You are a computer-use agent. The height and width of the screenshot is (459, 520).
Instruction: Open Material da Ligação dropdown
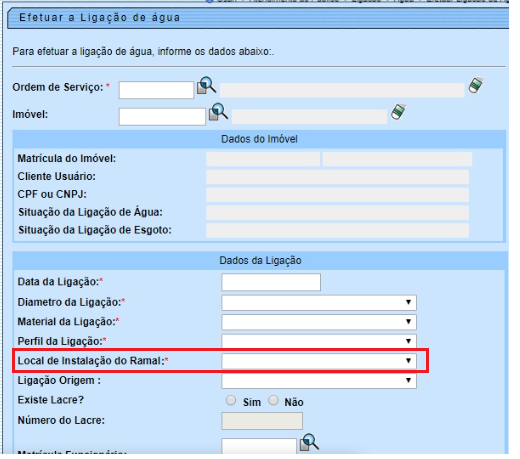click(319, 322)
